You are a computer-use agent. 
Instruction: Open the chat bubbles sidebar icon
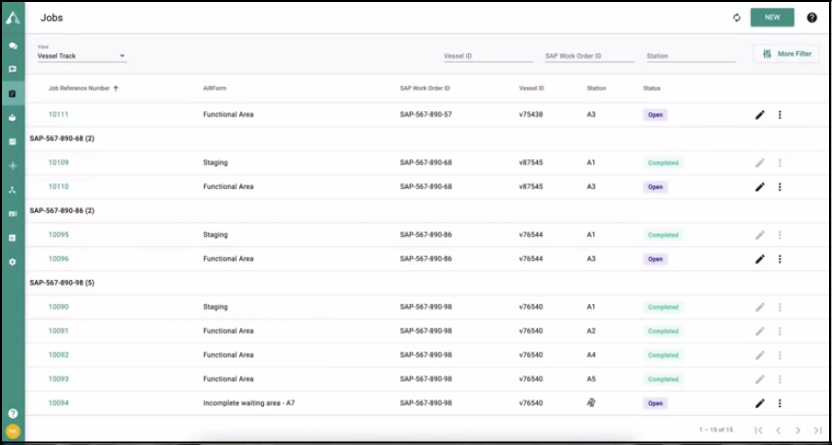pyautogui.click(x=13, y=46)
